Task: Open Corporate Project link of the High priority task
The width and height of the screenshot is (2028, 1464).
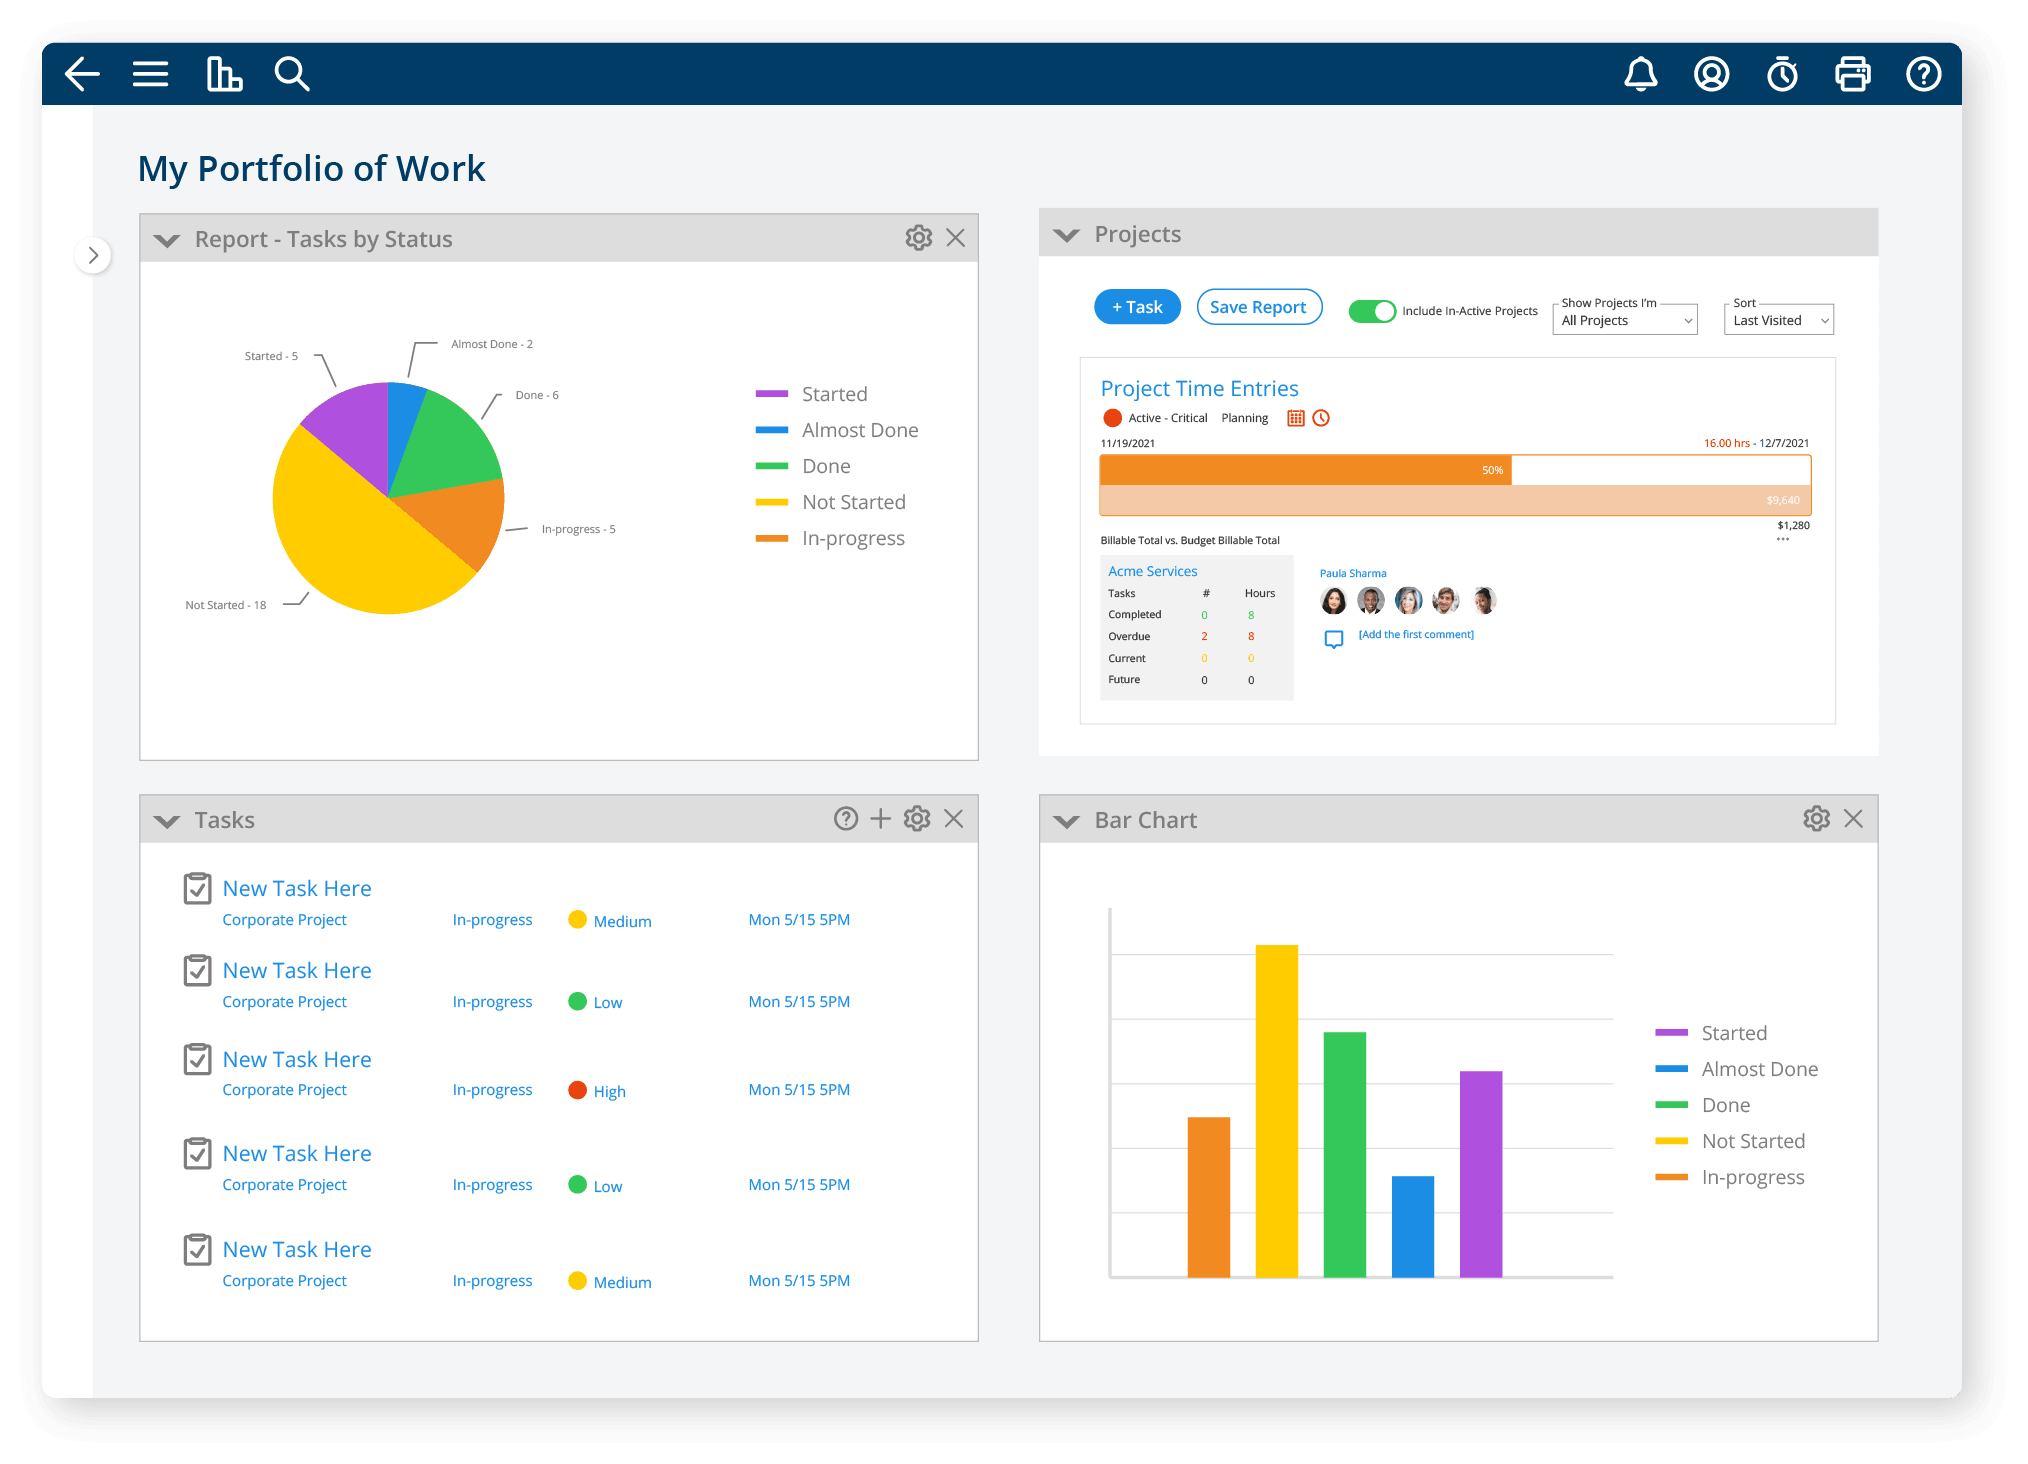Action: [284, 1089]
